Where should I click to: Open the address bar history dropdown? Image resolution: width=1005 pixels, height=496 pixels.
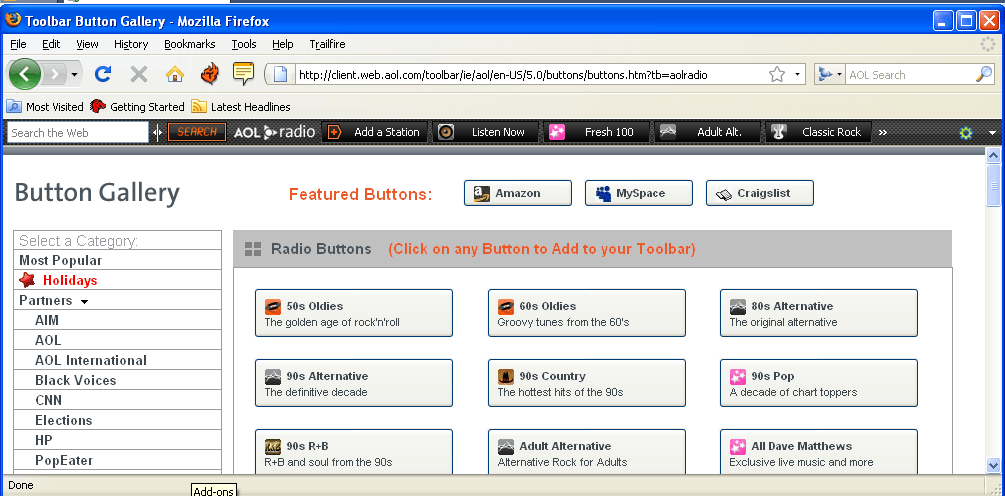(x=797, y=74)
